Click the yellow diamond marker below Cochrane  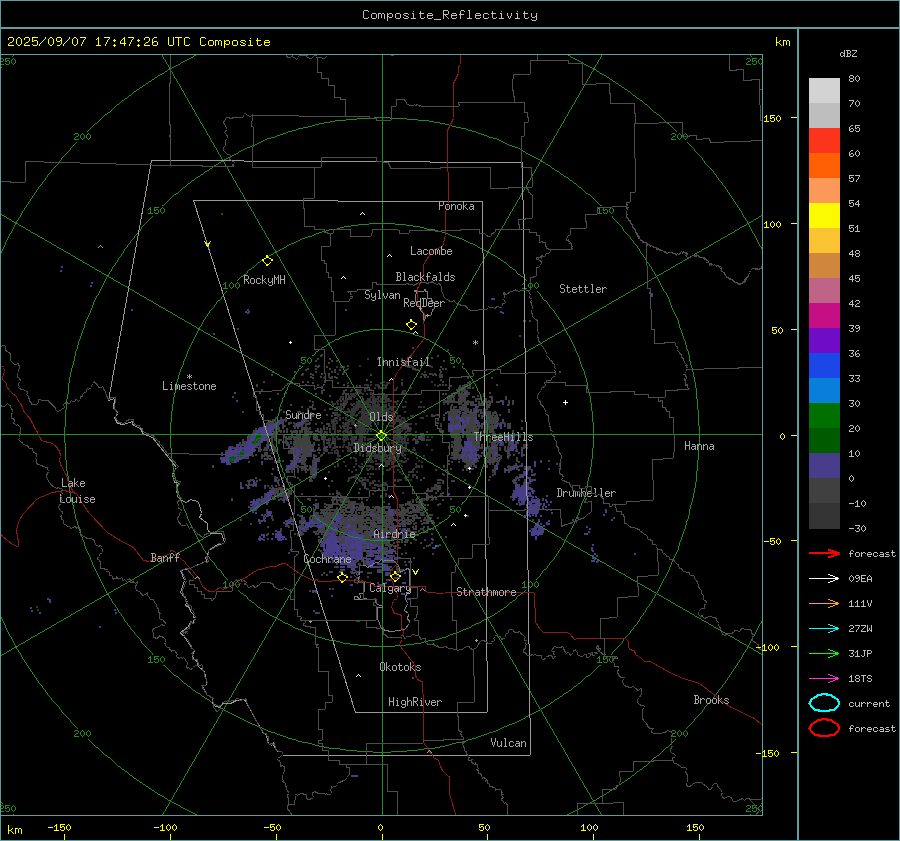(342, 578)
